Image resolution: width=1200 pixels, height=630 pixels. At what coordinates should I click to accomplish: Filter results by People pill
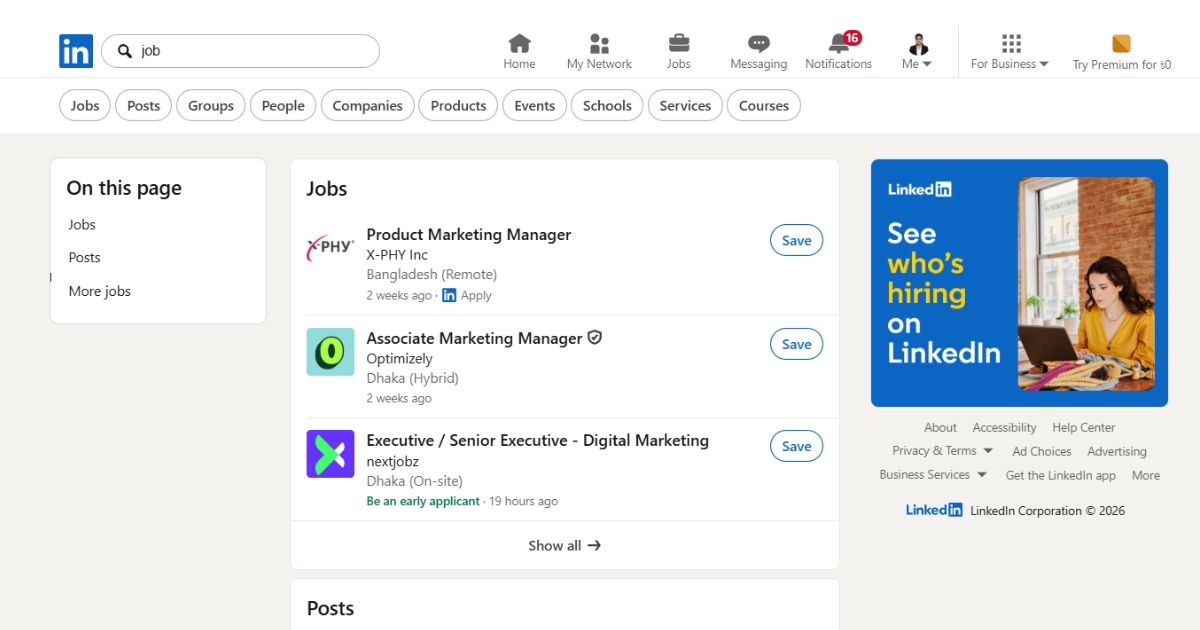[283, 105]
